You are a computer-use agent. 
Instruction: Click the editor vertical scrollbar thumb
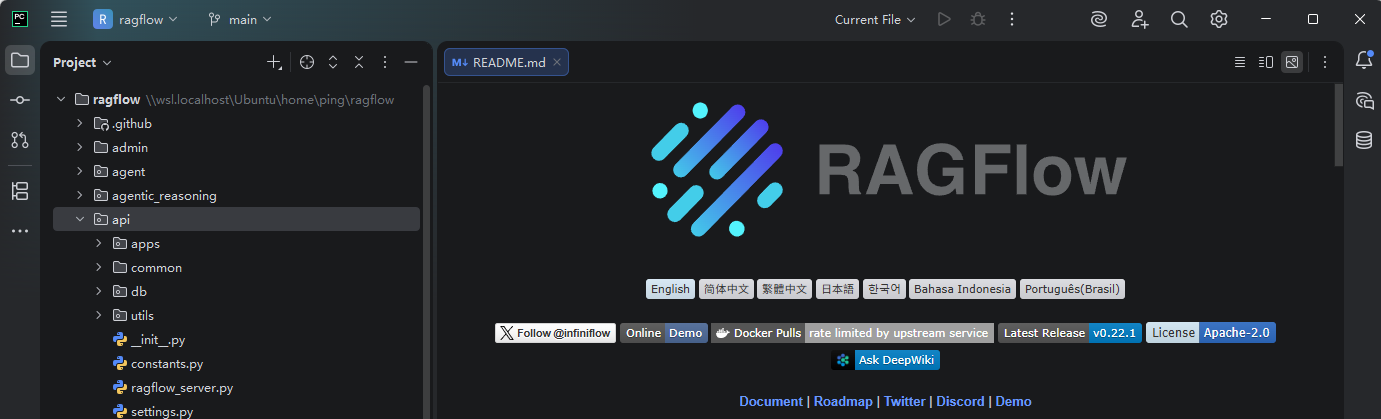1339,125
